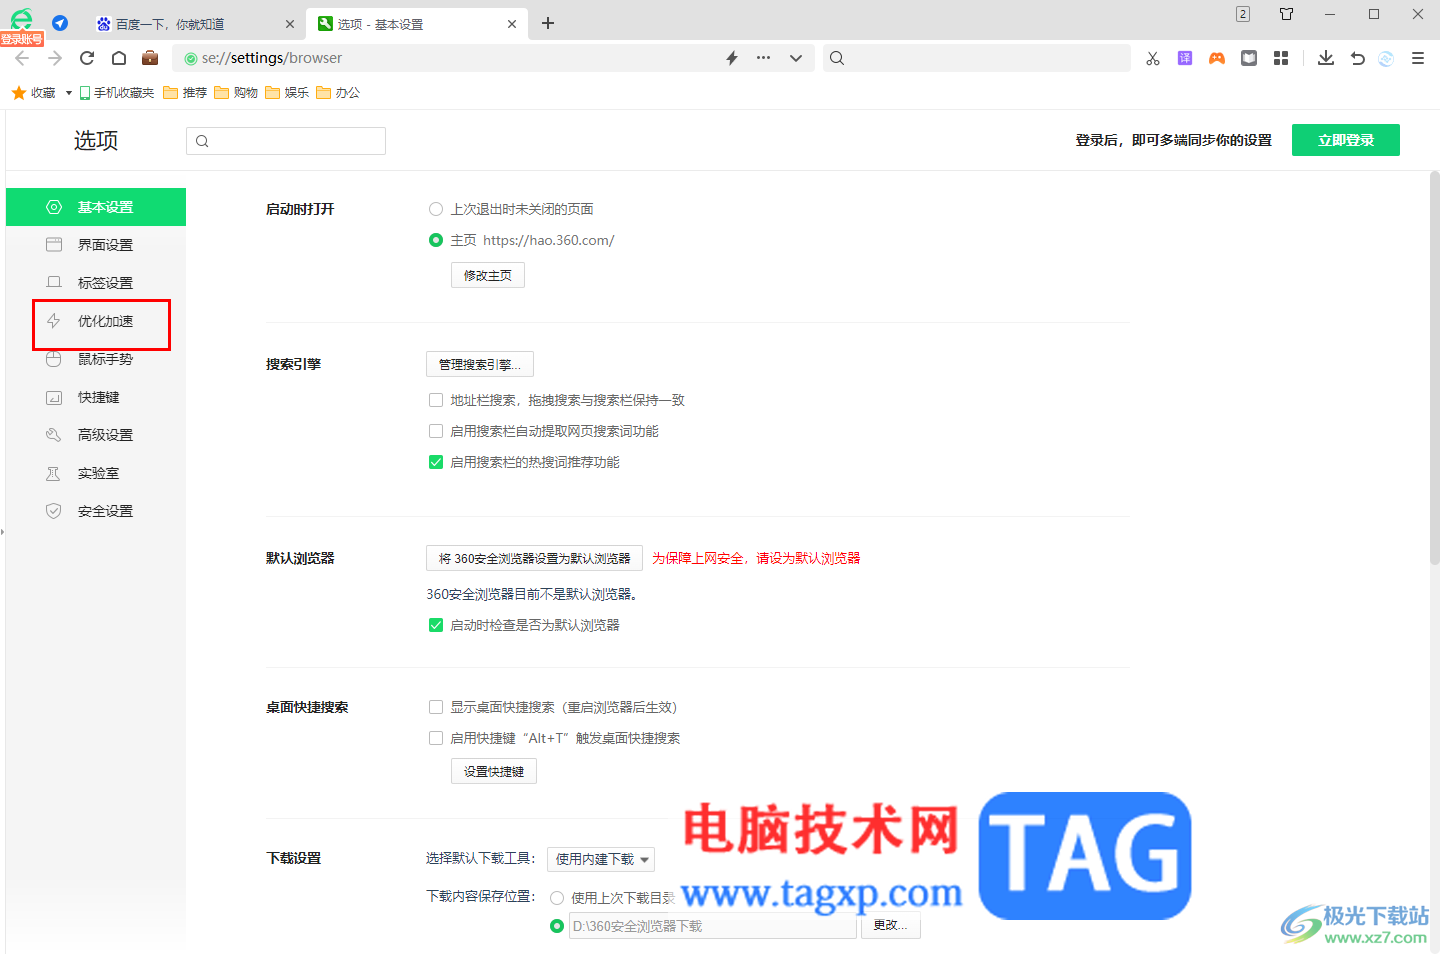Click 将360安全浏览器设置为默认浏览器 button
The width and height of the screenshot is (1440, 954).
pyautogui.click(x=534, y=558)
